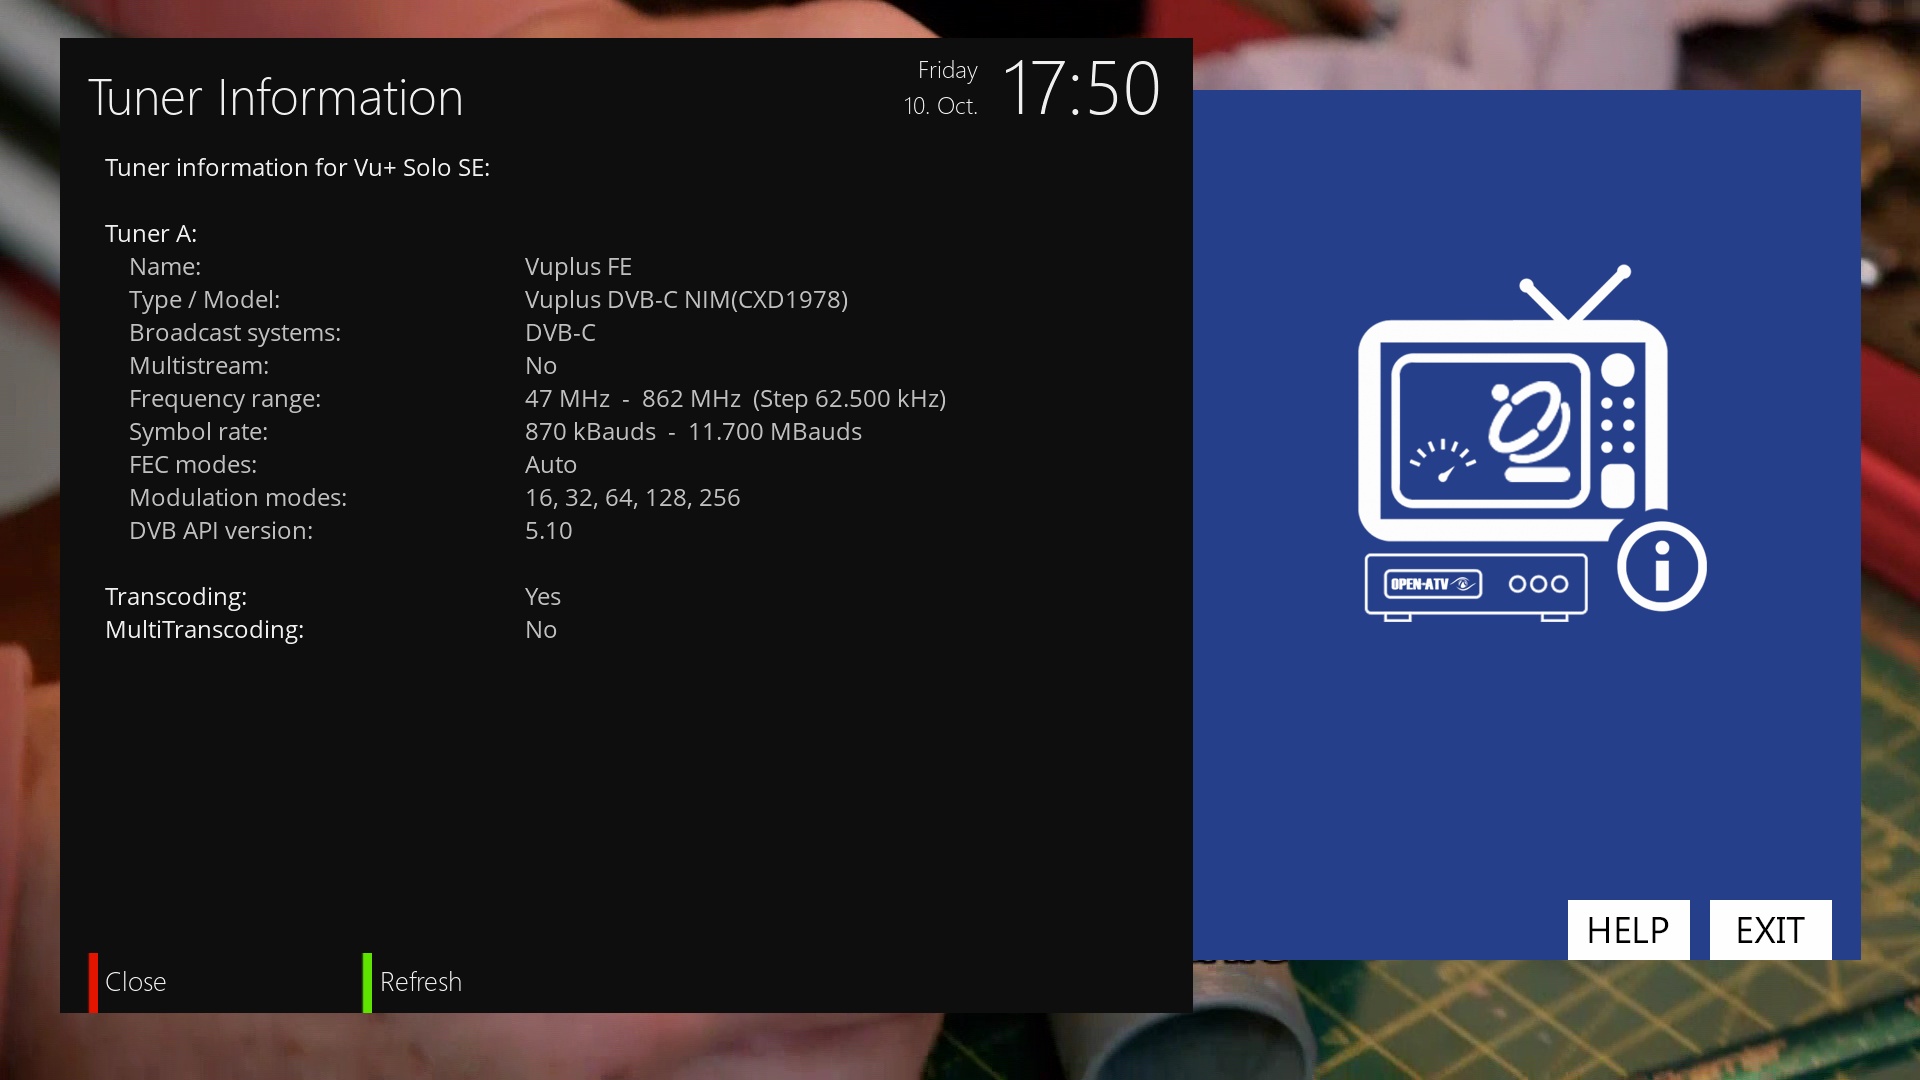This screenshot has height=1080, width=1920.
Task: Click the 'Name:' label
Action: [165, 267]
